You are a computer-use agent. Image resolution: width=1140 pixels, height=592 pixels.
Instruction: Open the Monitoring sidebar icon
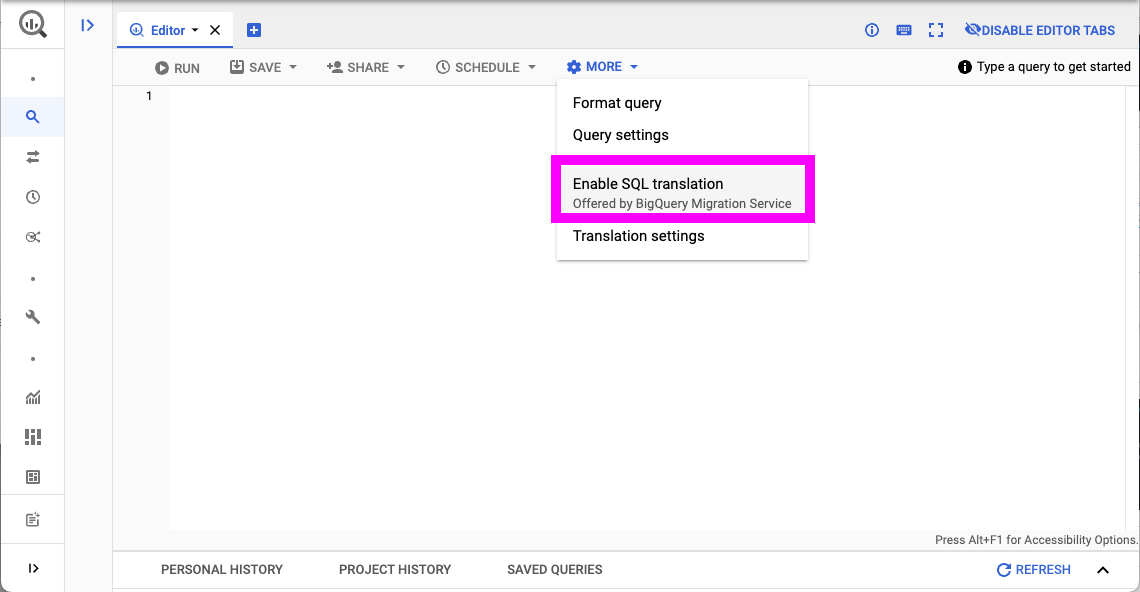pos(32,237)
